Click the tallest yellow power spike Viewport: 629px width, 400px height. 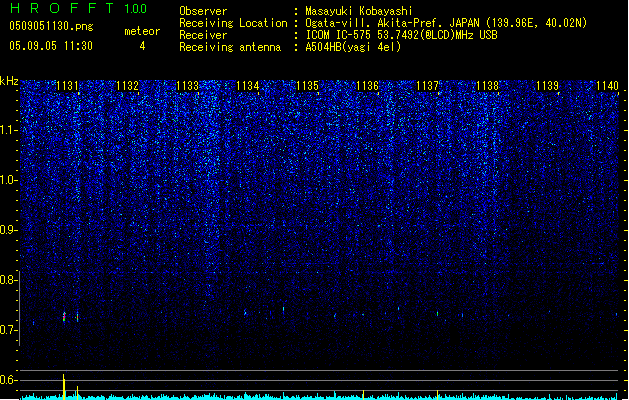[x=64, y=386]
